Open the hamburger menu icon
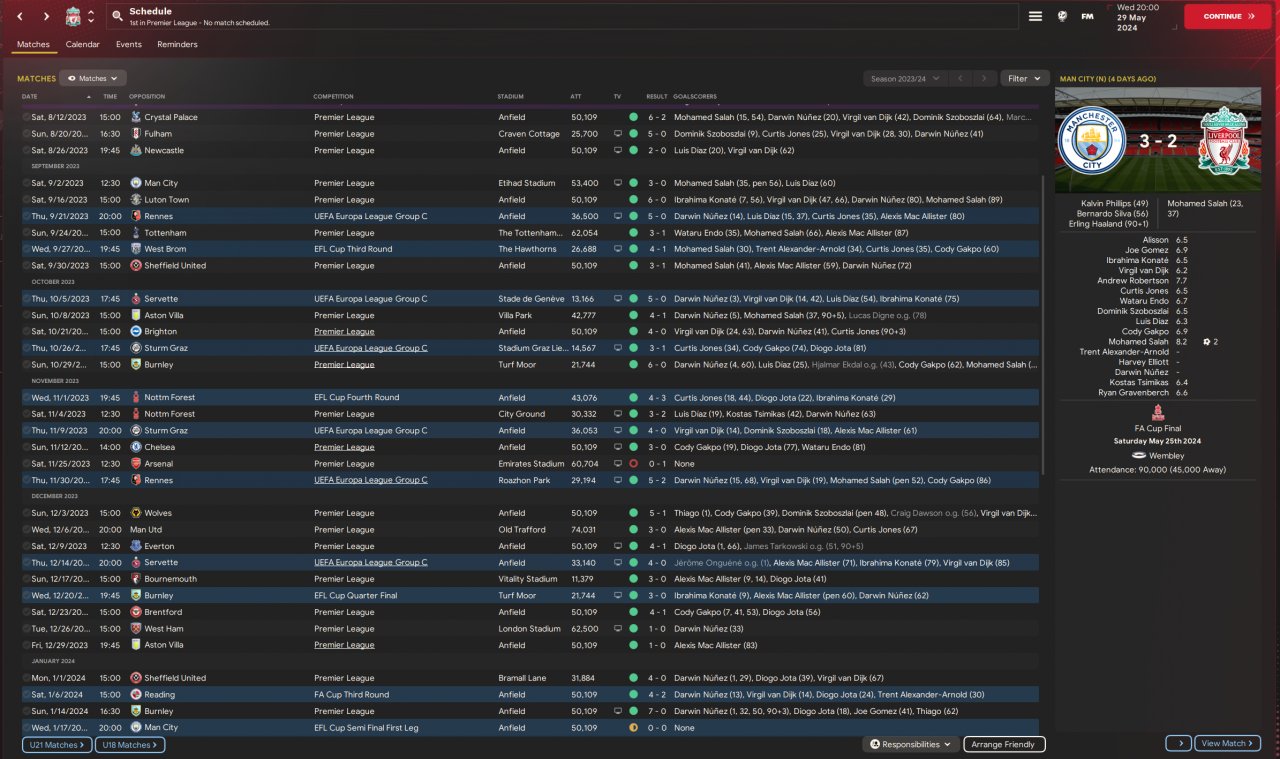This screenshot has width=1280, height=759. click(1035, 16)
